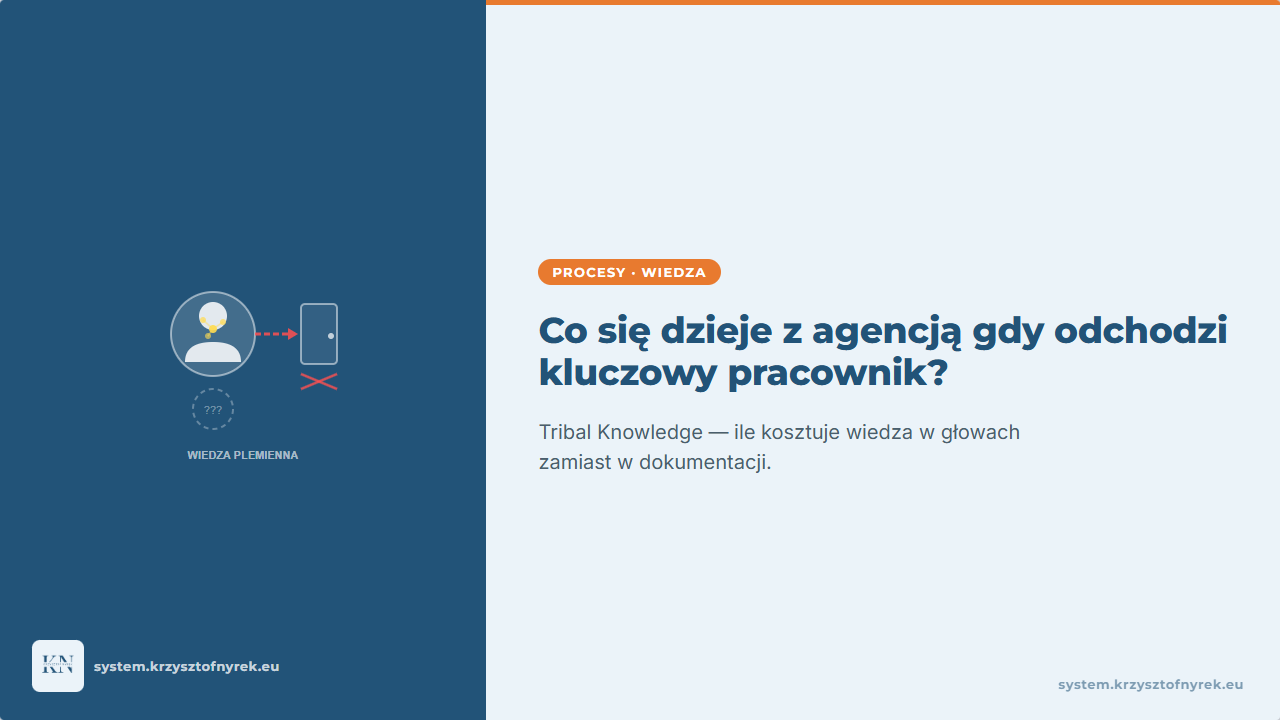Click the text 'zamiast w dokumentacji.'
The width and height of the screenshot is (1280, 720).
tap(655, 463)
